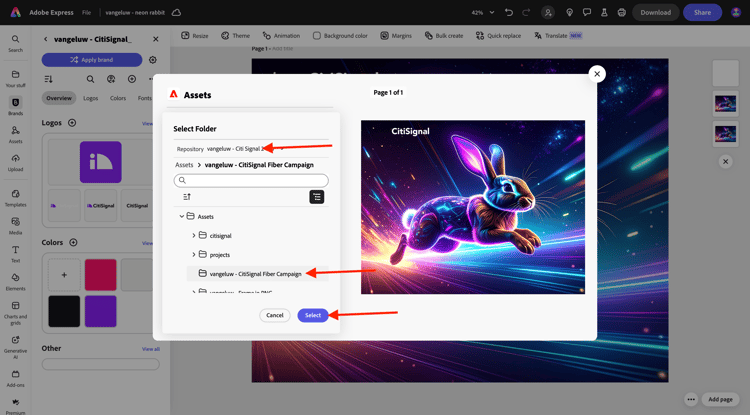Open the Generative AI panel
This screenshot has width=750, height=415.
[15, 347]
